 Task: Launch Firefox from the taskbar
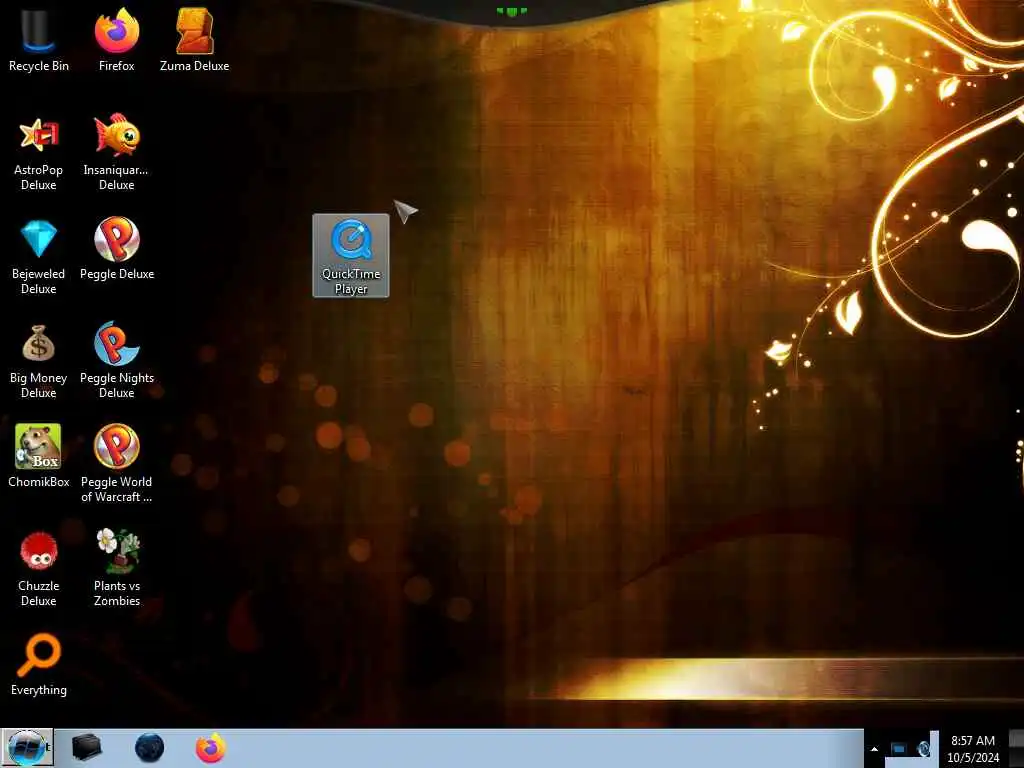tap(210, 748)
